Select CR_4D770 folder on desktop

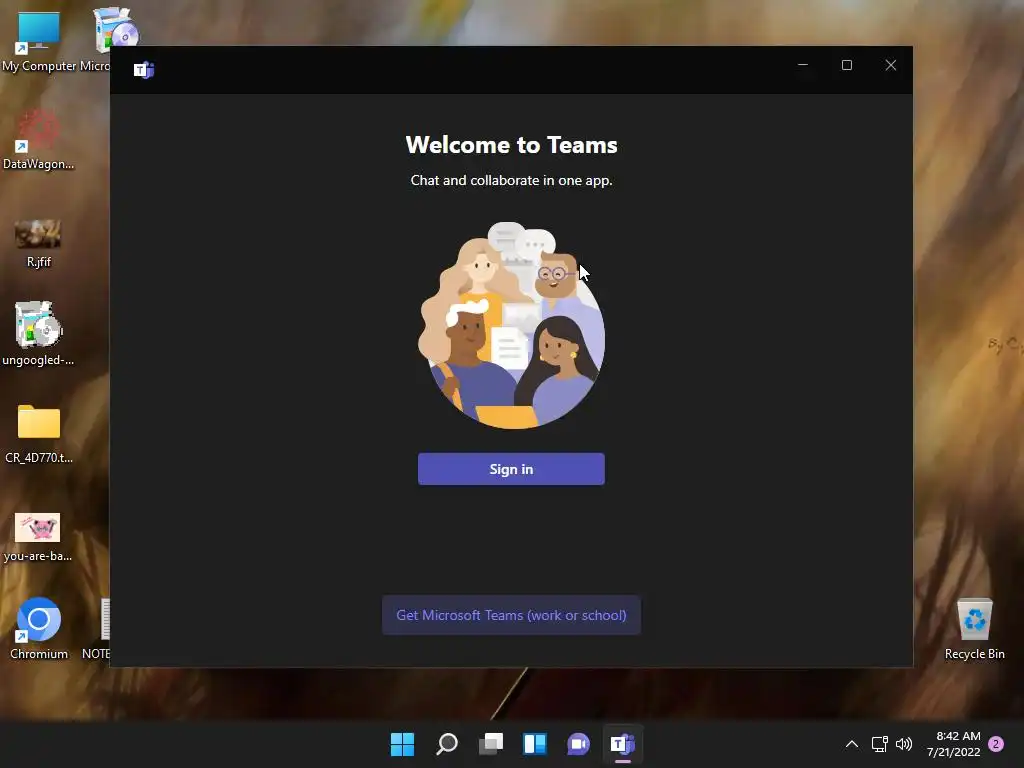(39, 434)
